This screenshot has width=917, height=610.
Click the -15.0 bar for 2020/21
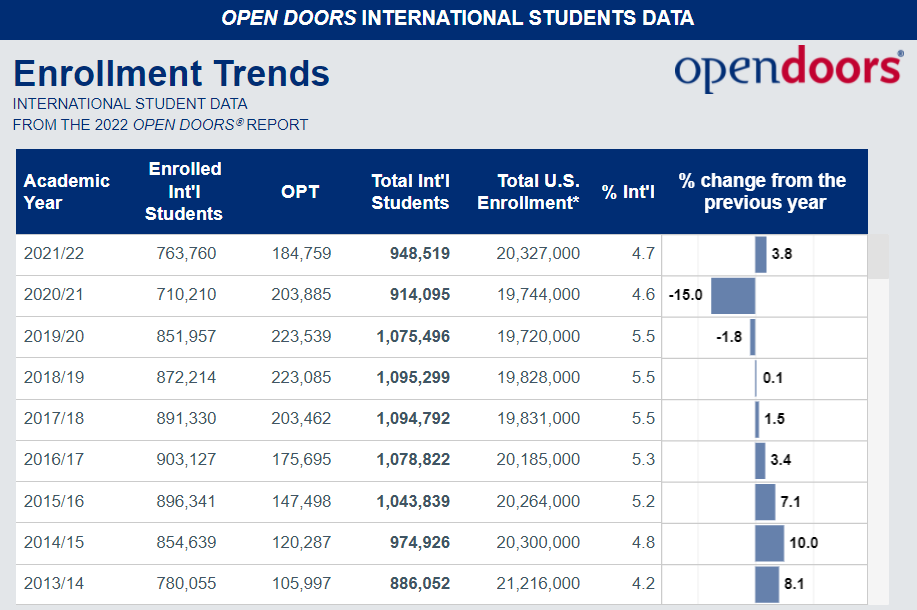(733, 296)
